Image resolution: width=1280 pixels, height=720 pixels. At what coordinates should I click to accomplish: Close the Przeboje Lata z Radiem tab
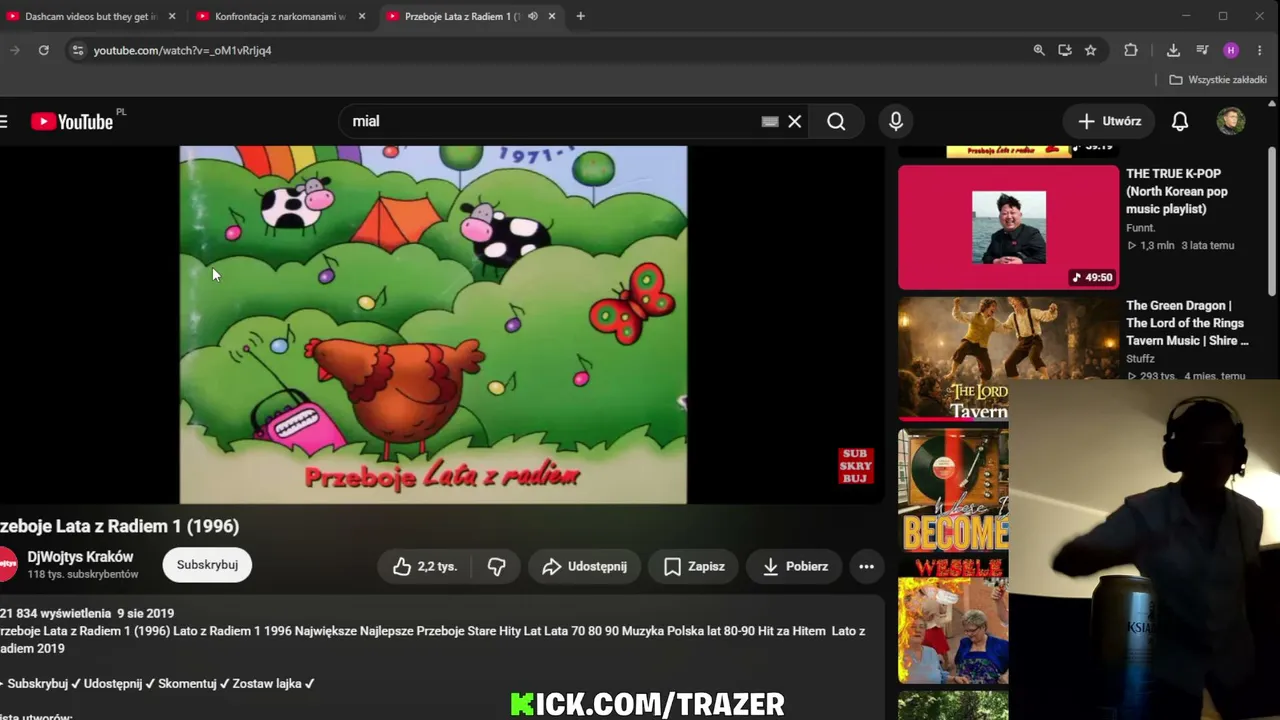coord(552,16)
